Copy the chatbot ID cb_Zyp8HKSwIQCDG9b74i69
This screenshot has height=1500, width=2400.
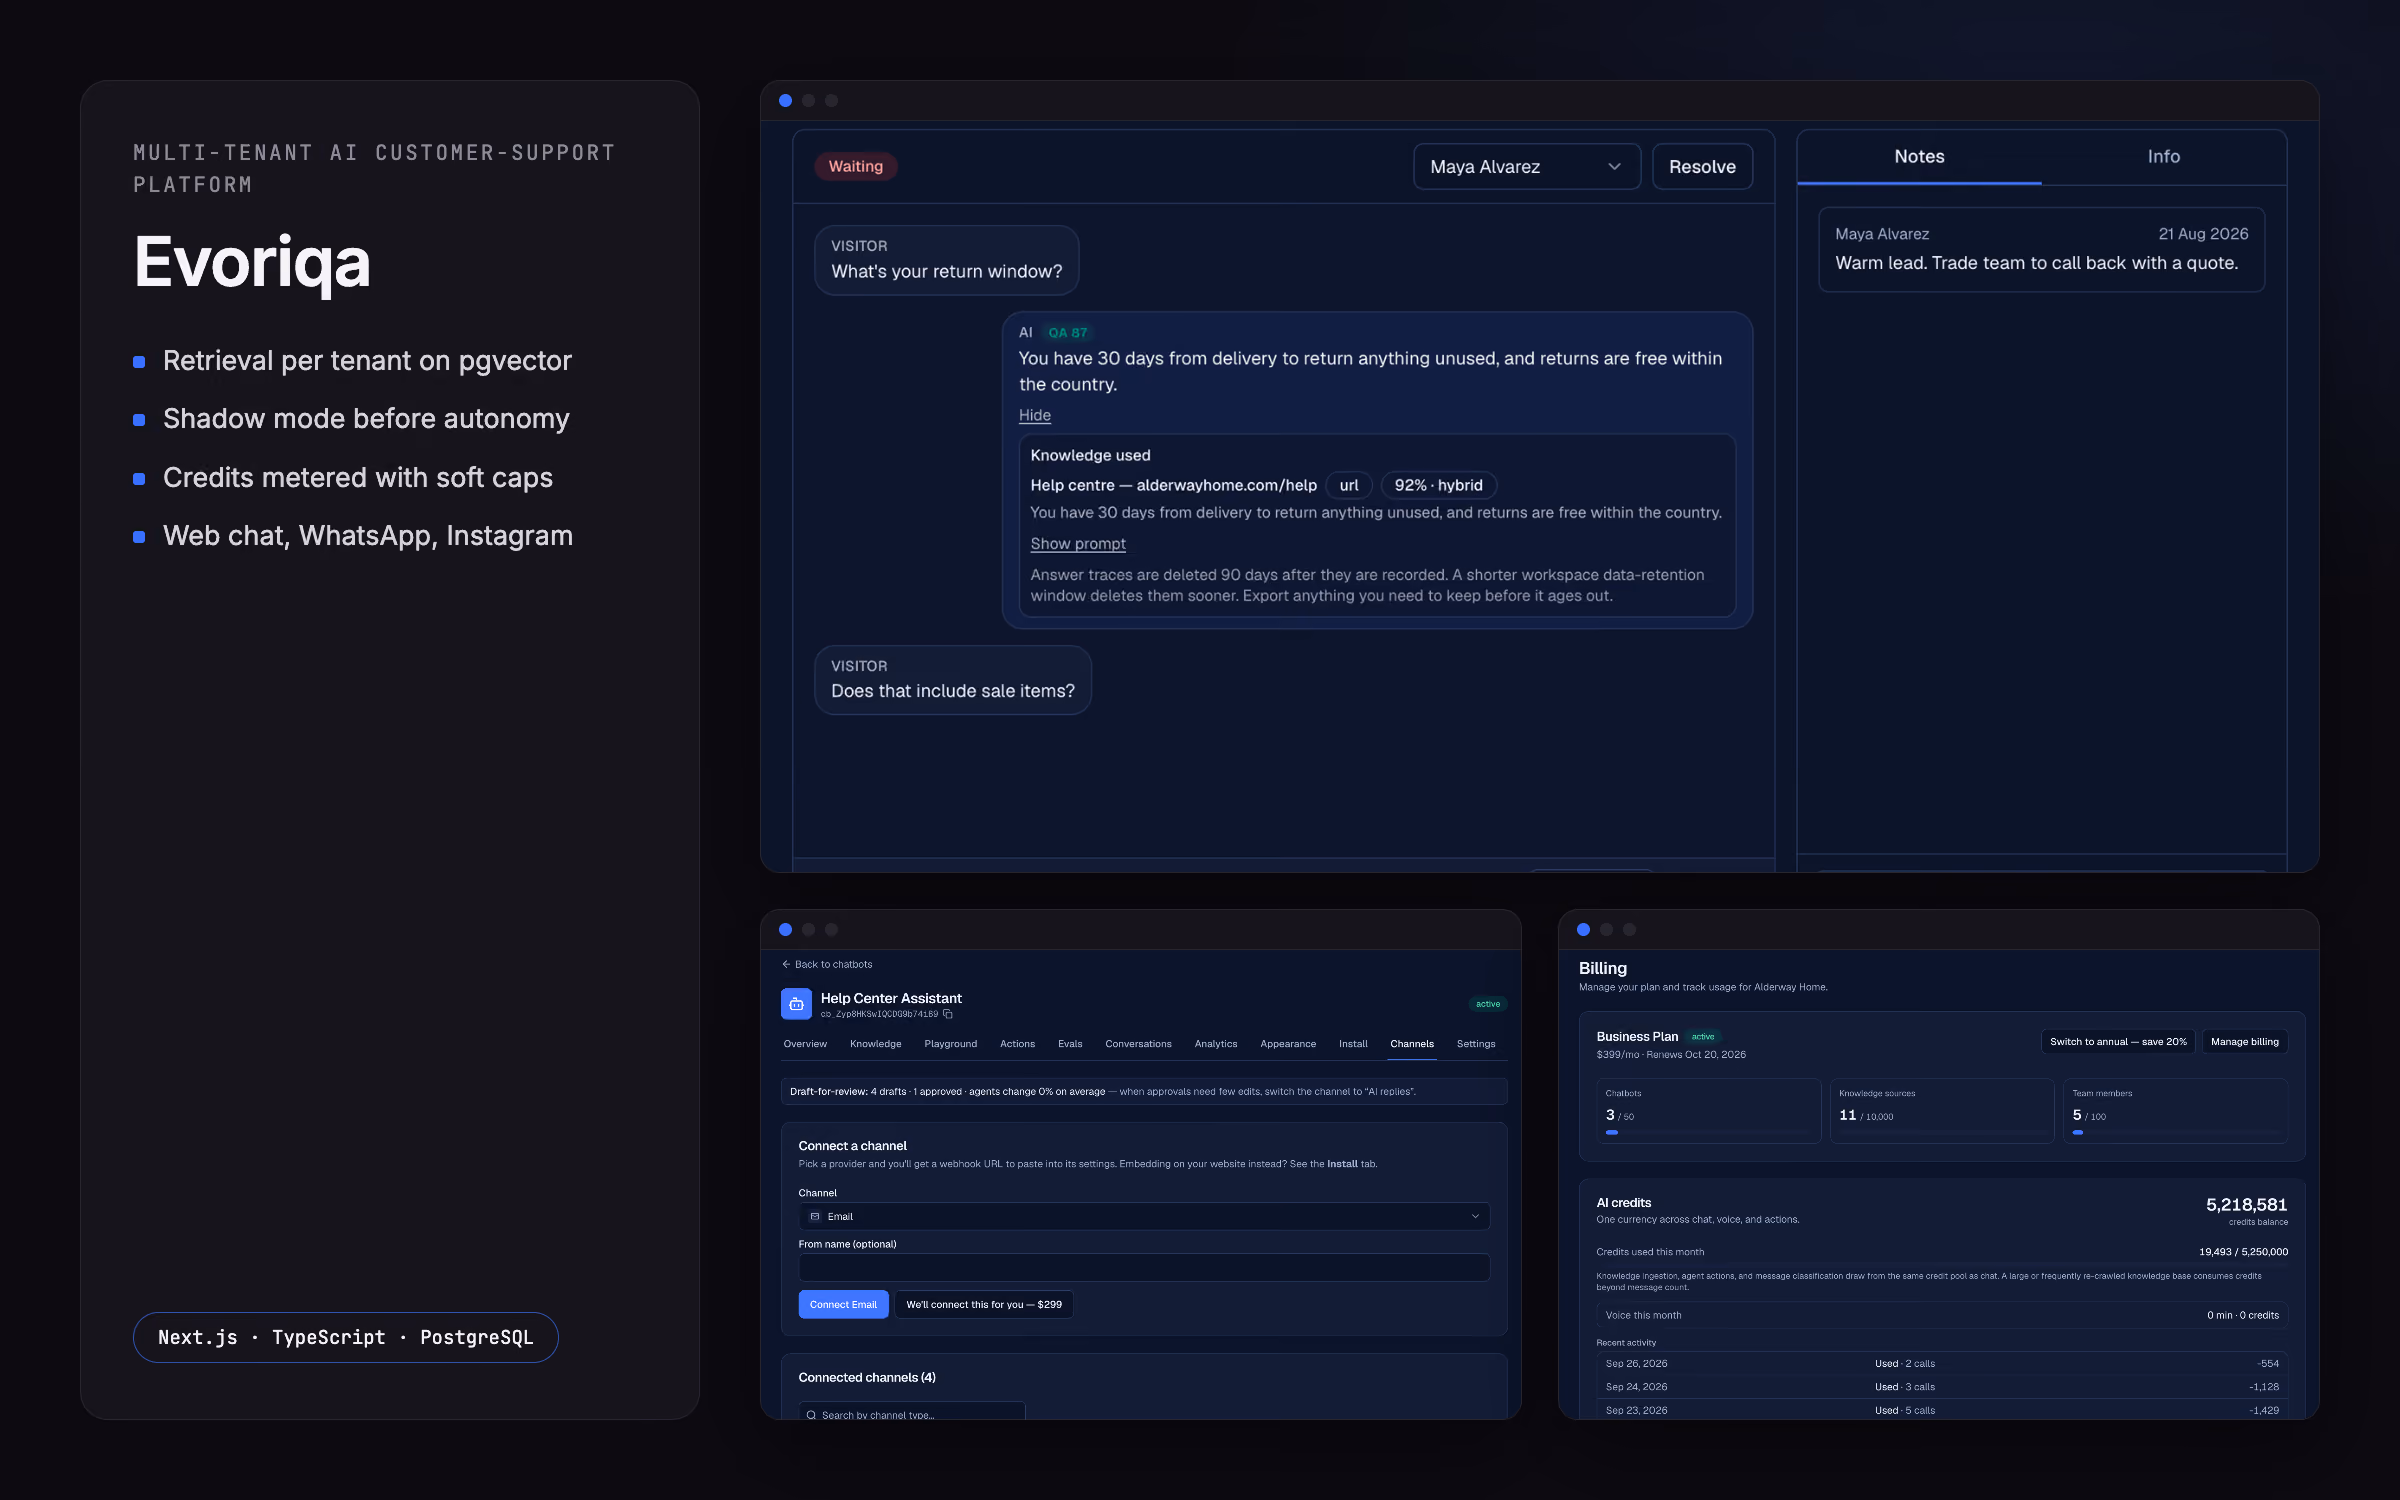click(x=948, y=1014)
